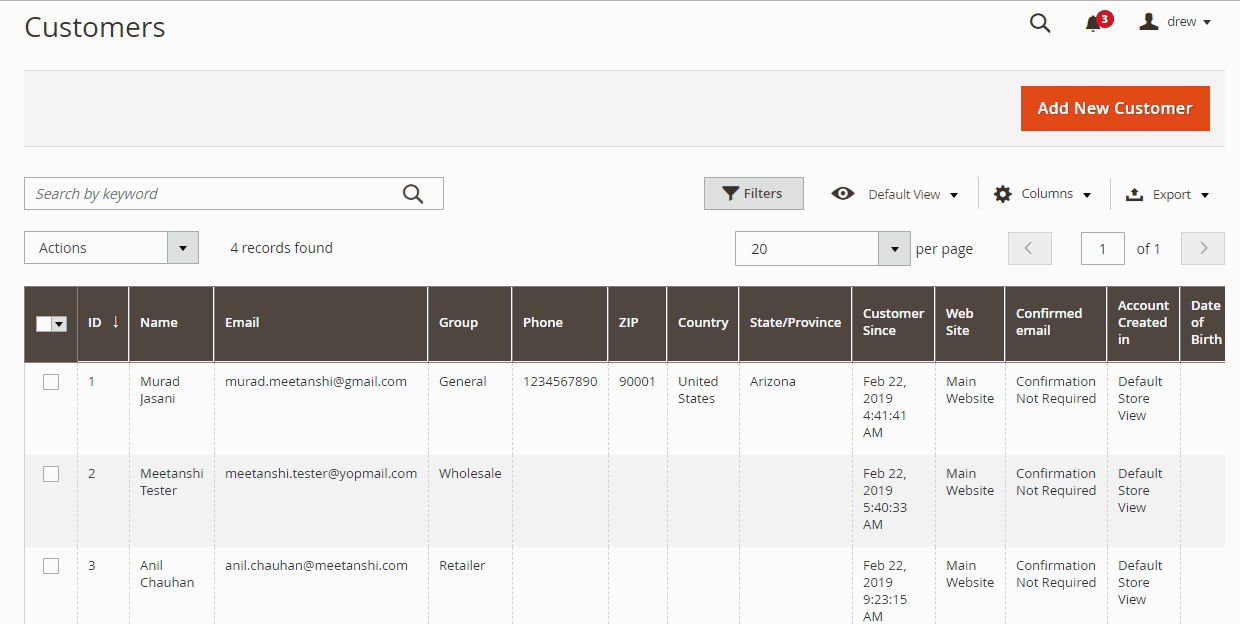Click email meetanshi.tester@yopmail.com
The width and height of the screenshot is (1240, 624).
(x=321, y=473)
